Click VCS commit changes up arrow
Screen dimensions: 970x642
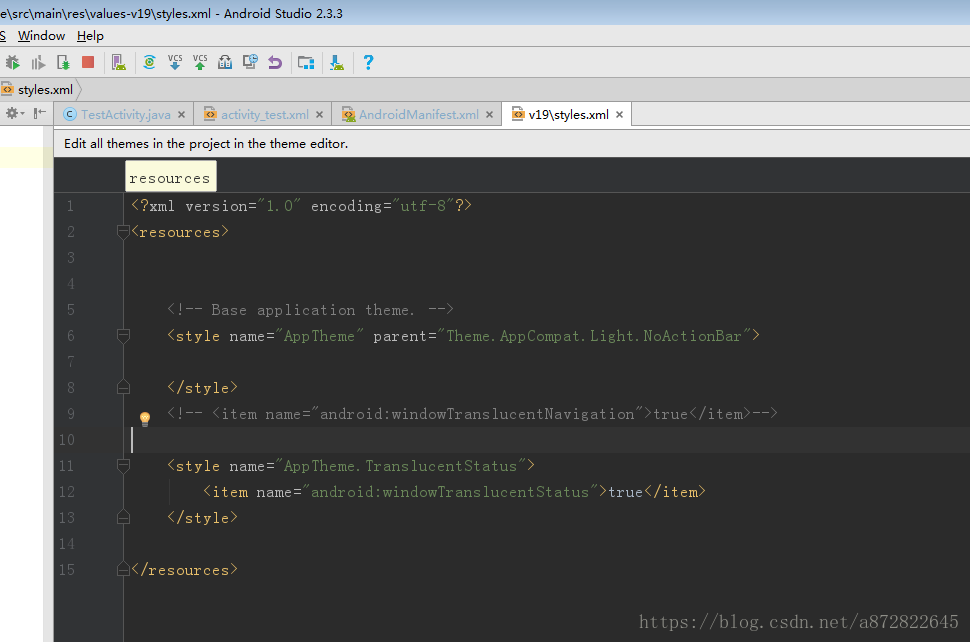[x=200, y=62]
